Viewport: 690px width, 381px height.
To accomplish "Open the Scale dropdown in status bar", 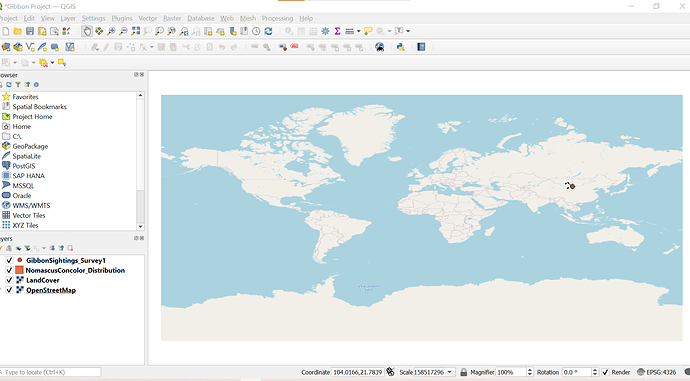I will [x=449, y=372].
